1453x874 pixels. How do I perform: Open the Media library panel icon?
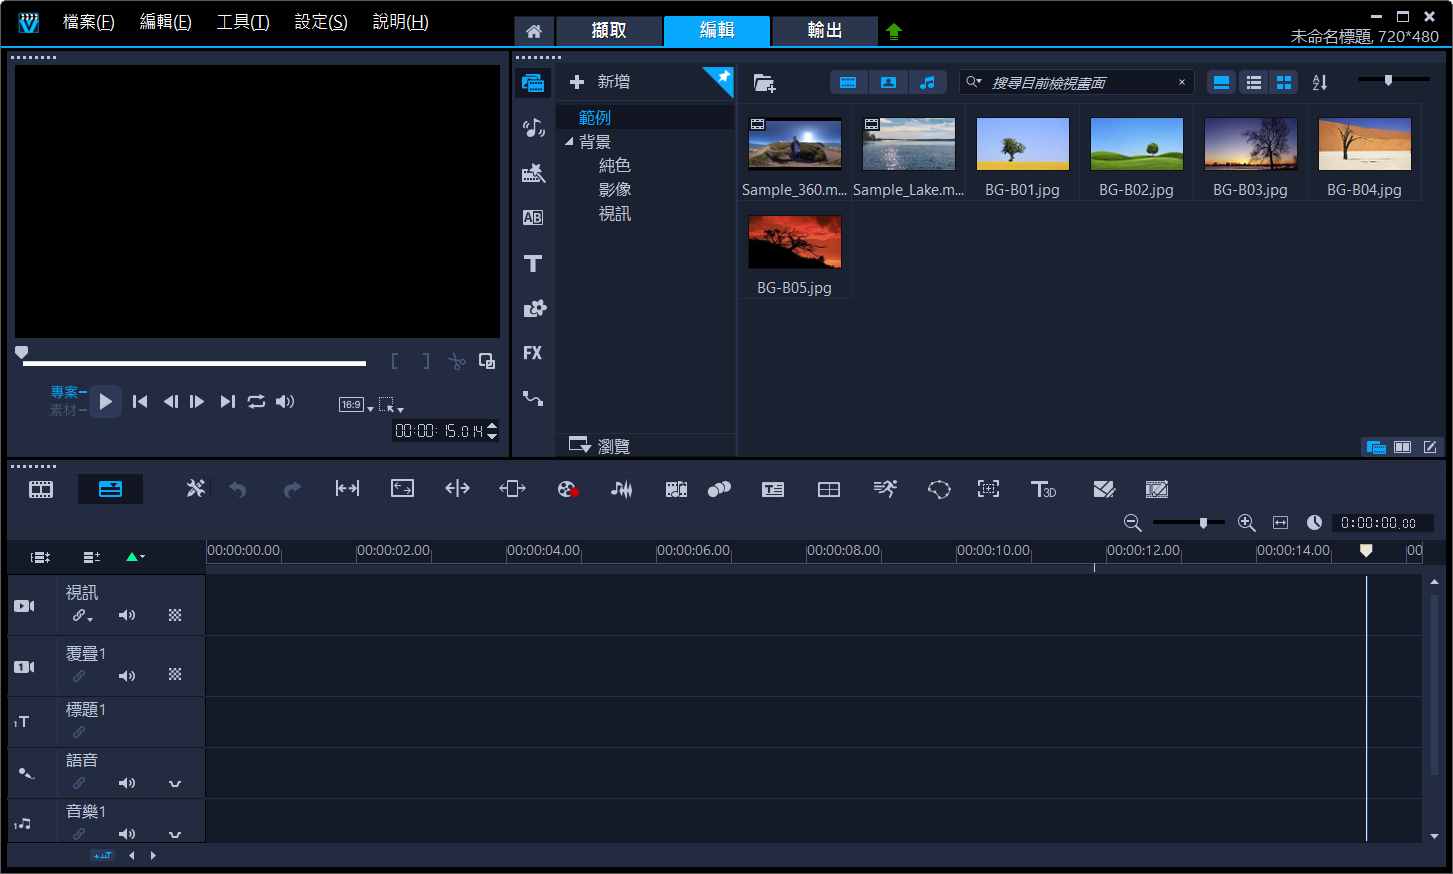tap(533, 83)
